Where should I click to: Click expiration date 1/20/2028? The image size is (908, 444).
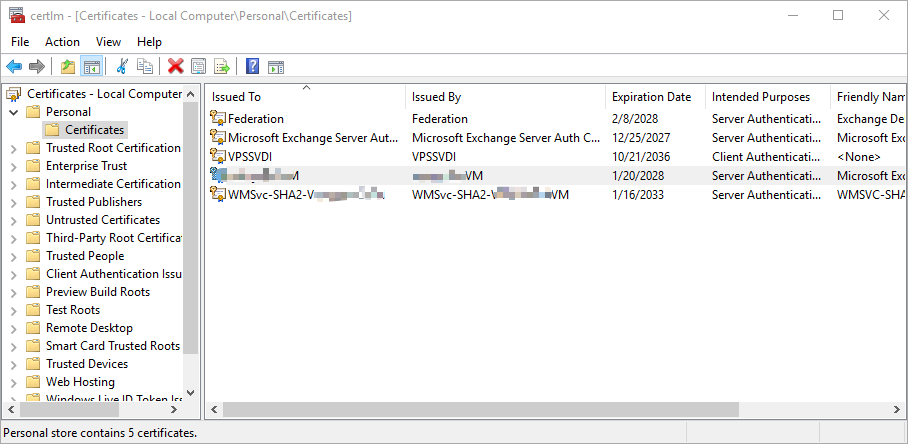638,175
